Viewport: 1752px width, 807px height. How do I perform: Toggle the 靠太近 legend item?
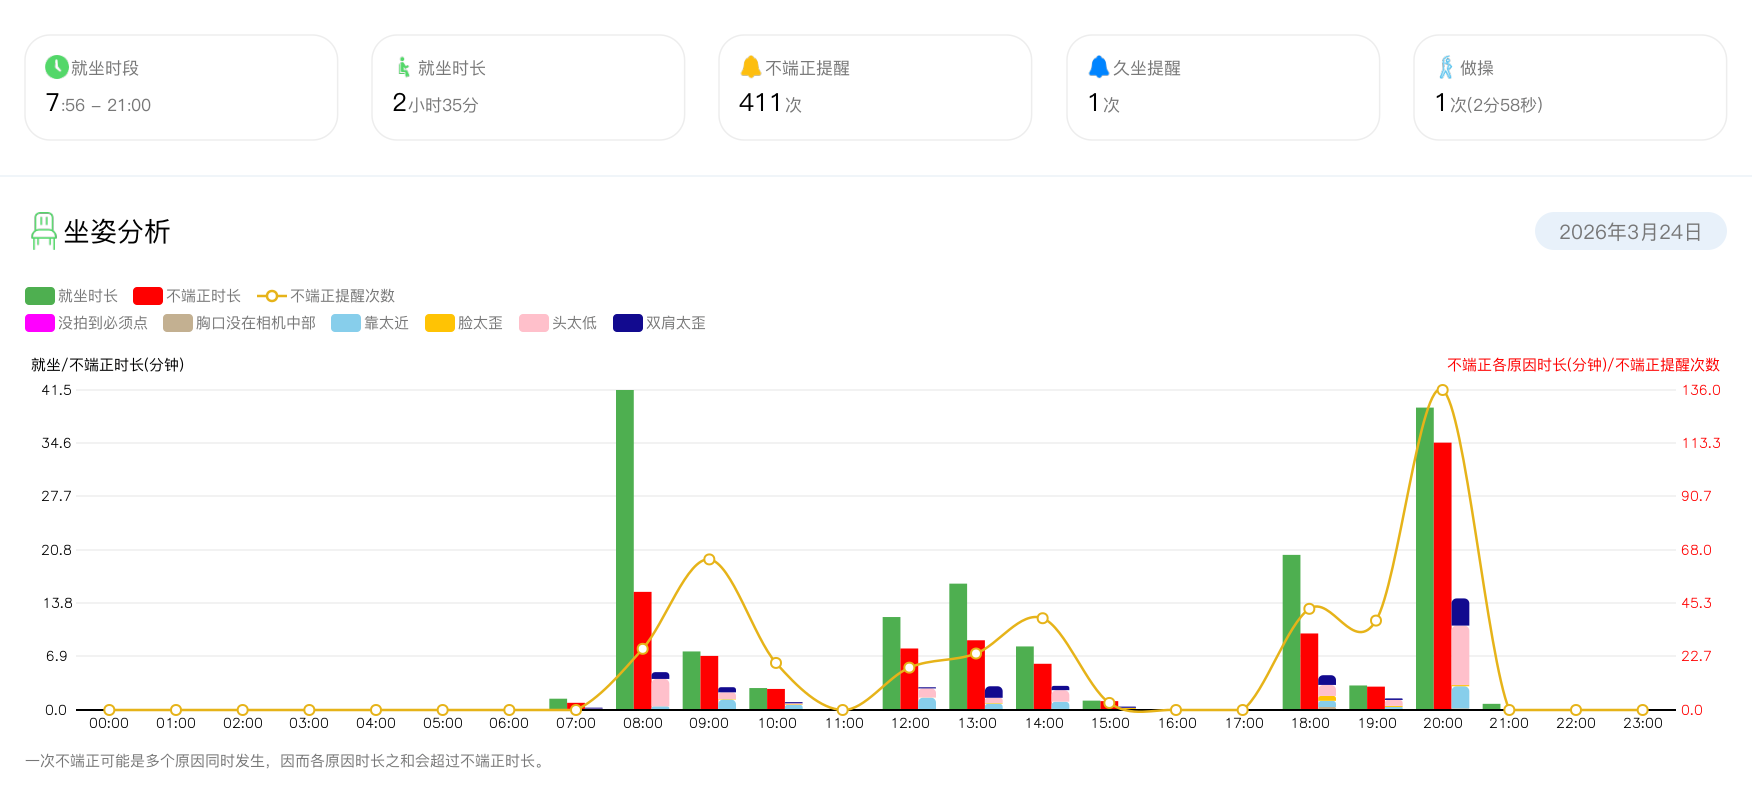pyautogui.click(x=346, y=323)
